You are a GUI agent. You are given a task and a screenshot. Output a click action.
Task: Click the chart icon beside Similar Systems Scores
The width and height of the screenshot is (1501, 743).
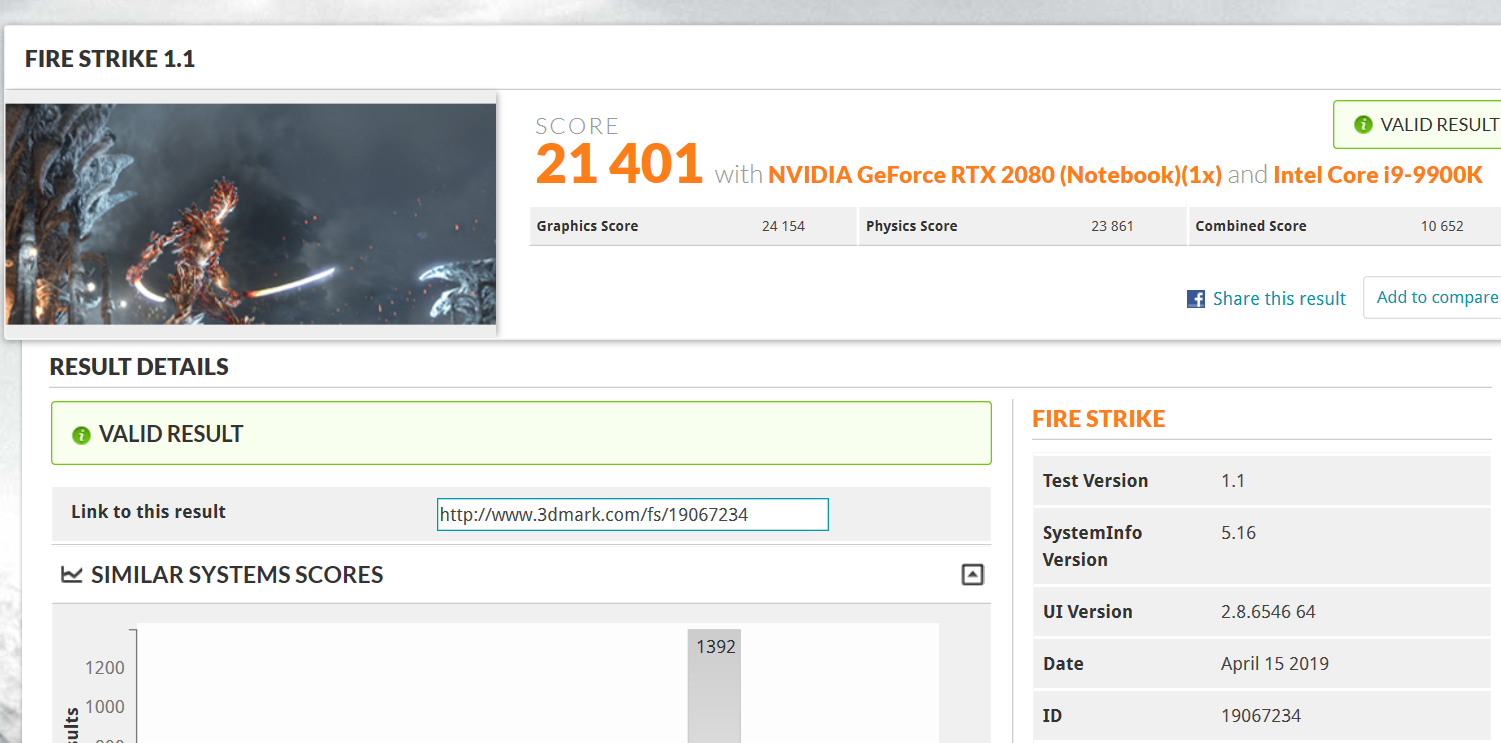point(71,575)
